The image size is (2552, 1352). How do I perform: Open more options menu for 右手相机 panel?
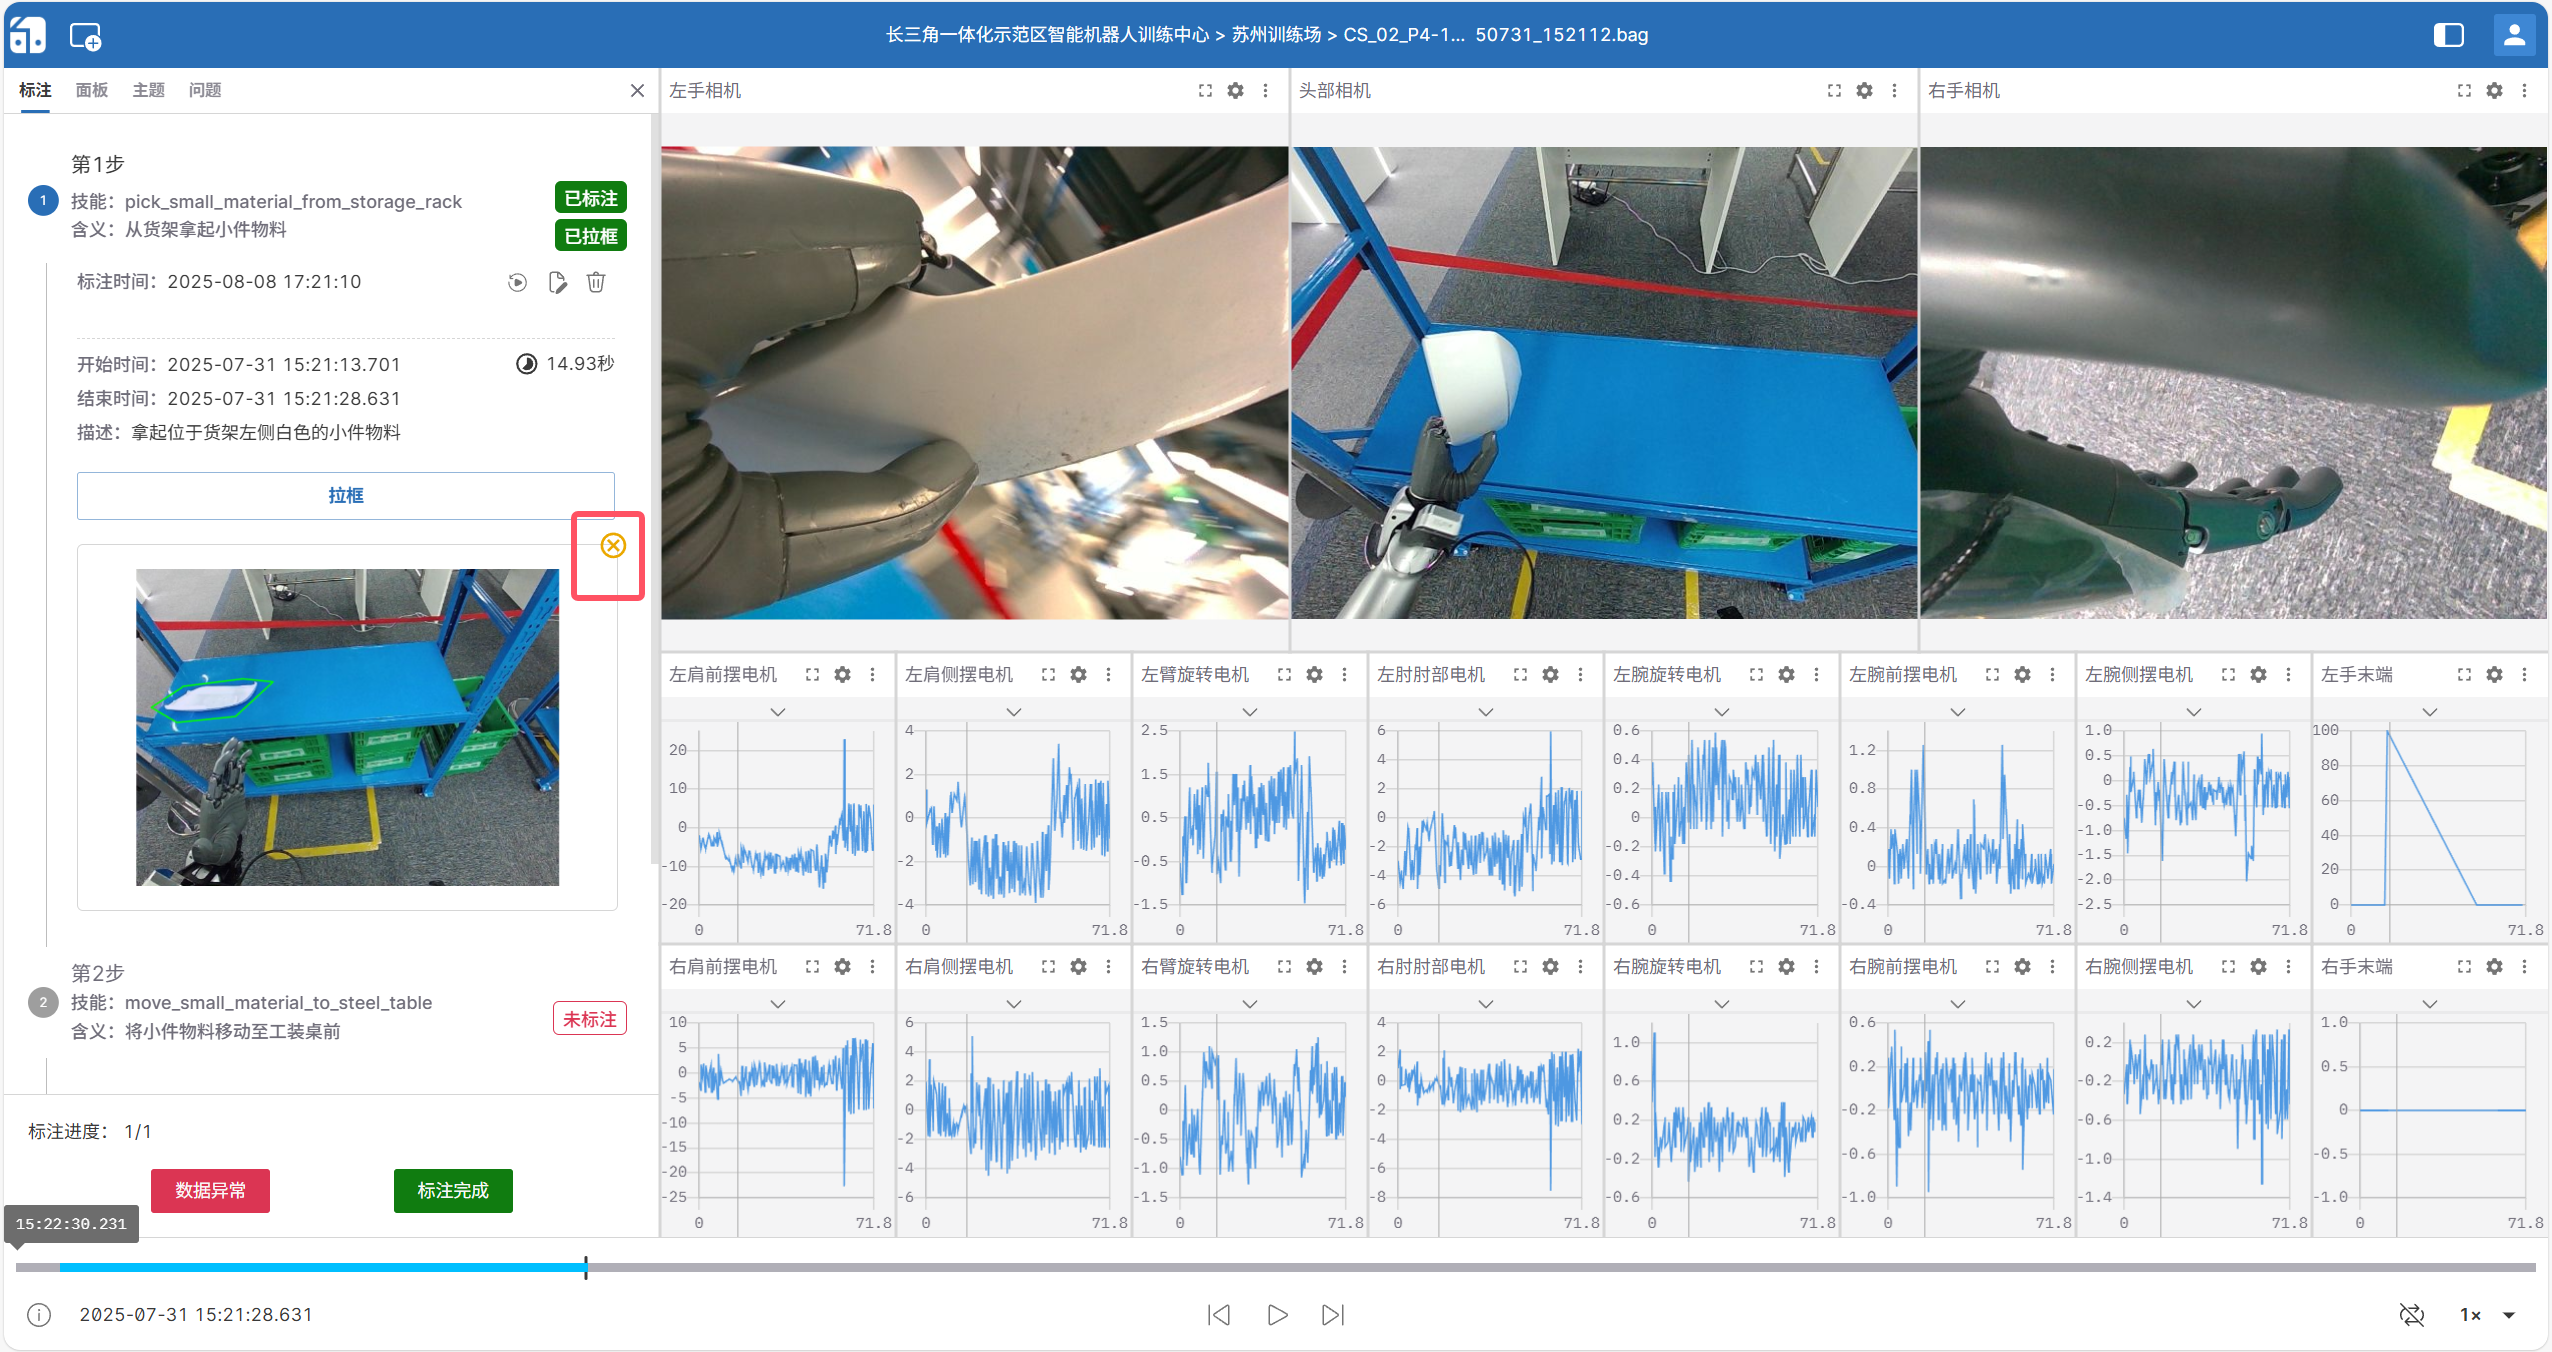(2524, 90)
